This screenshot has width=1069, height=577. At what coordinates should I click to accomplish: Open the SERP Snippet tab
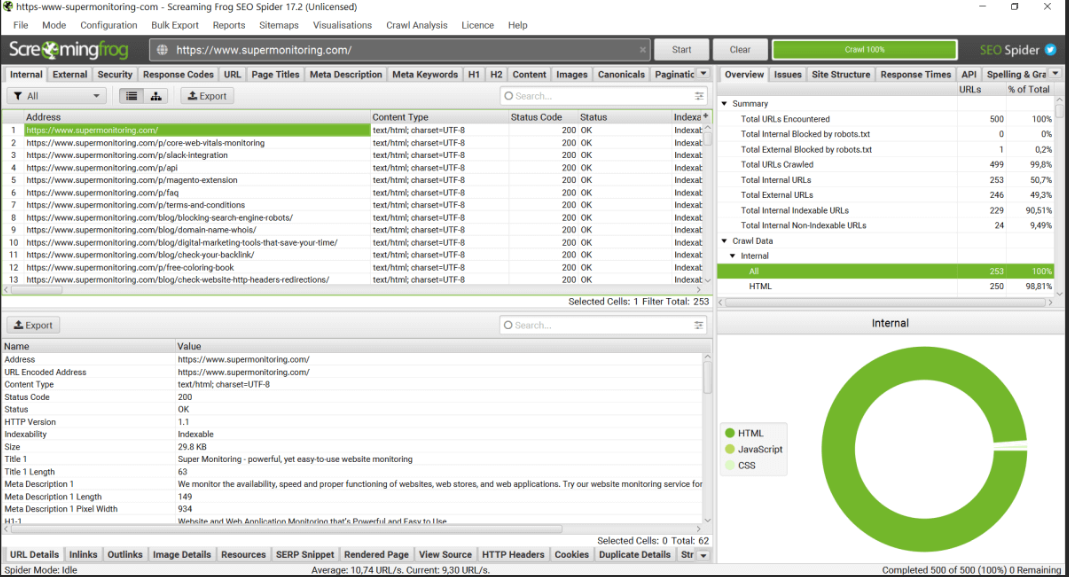point(305,554)
